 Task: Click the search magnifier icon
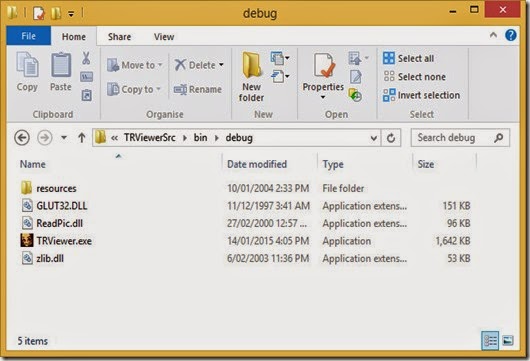[498, 138]
